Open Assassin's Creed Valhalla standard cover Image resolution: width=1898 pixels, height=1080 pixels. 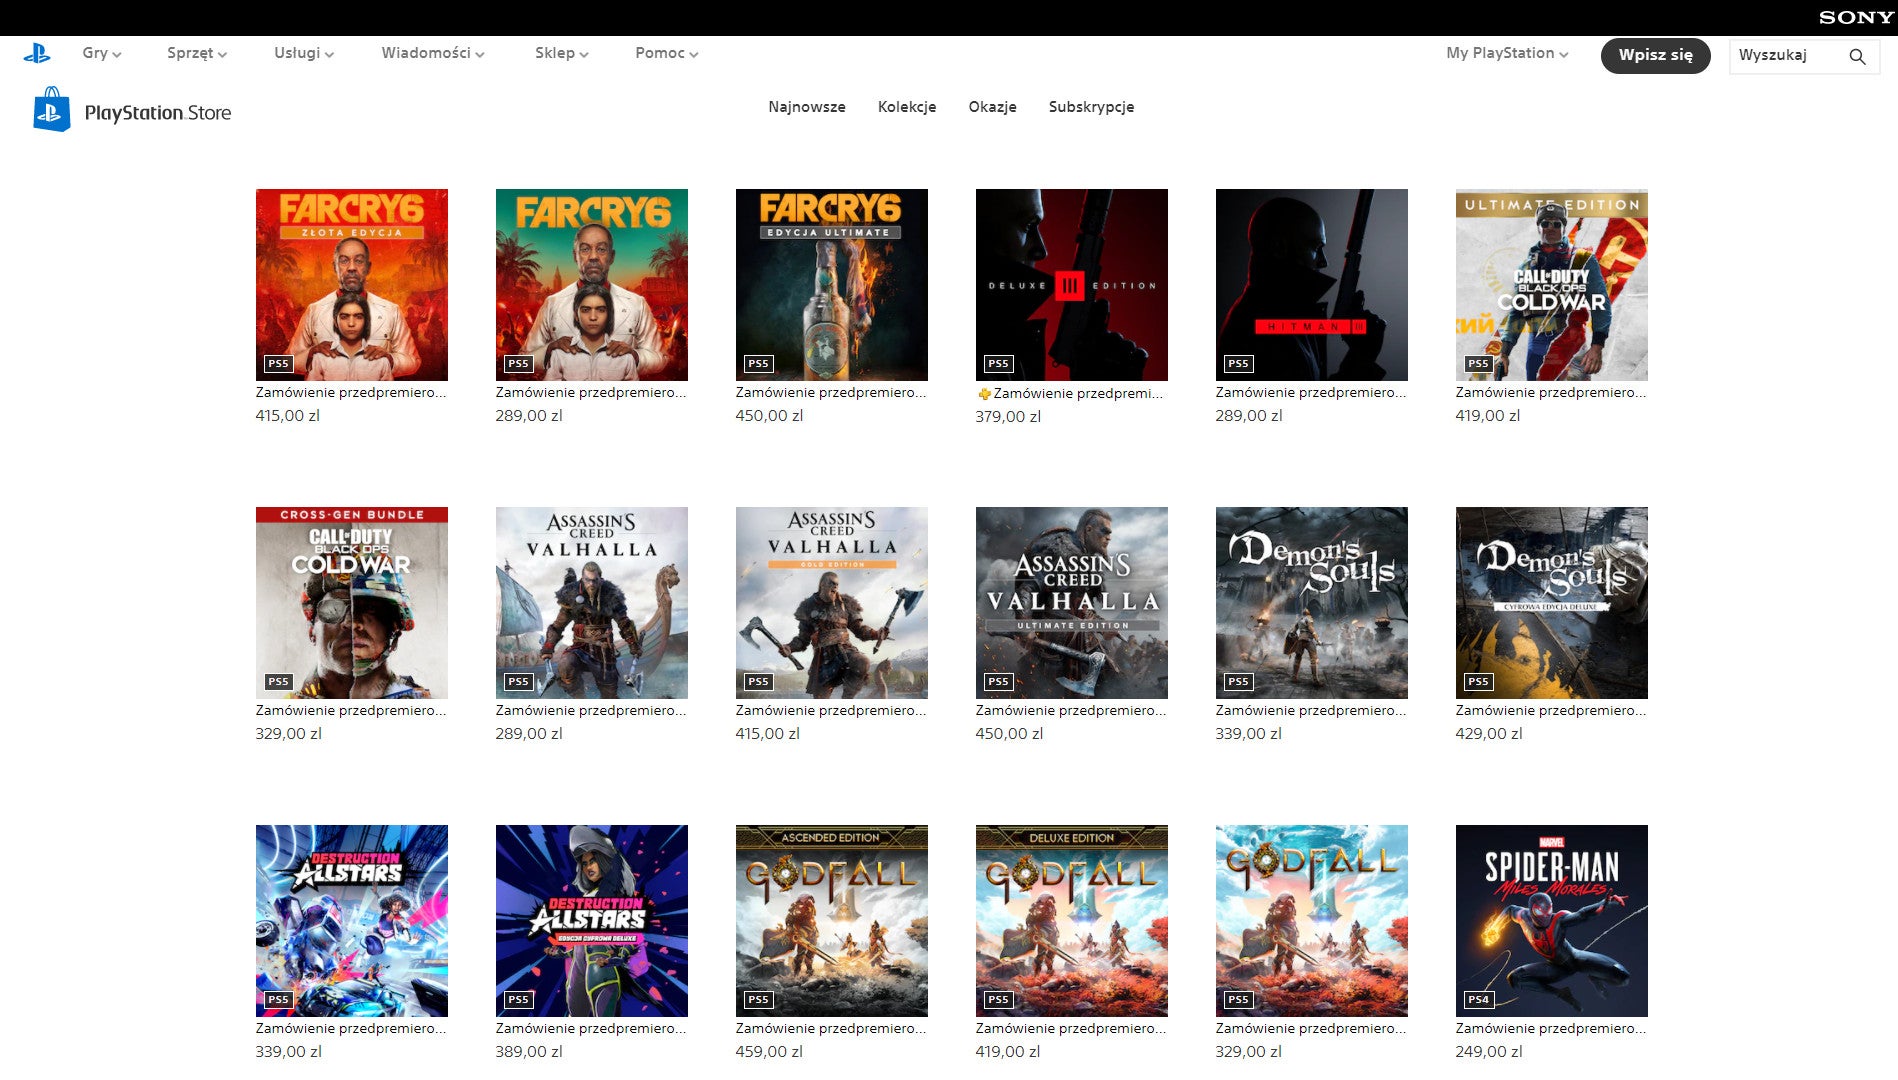pos(592,603)
